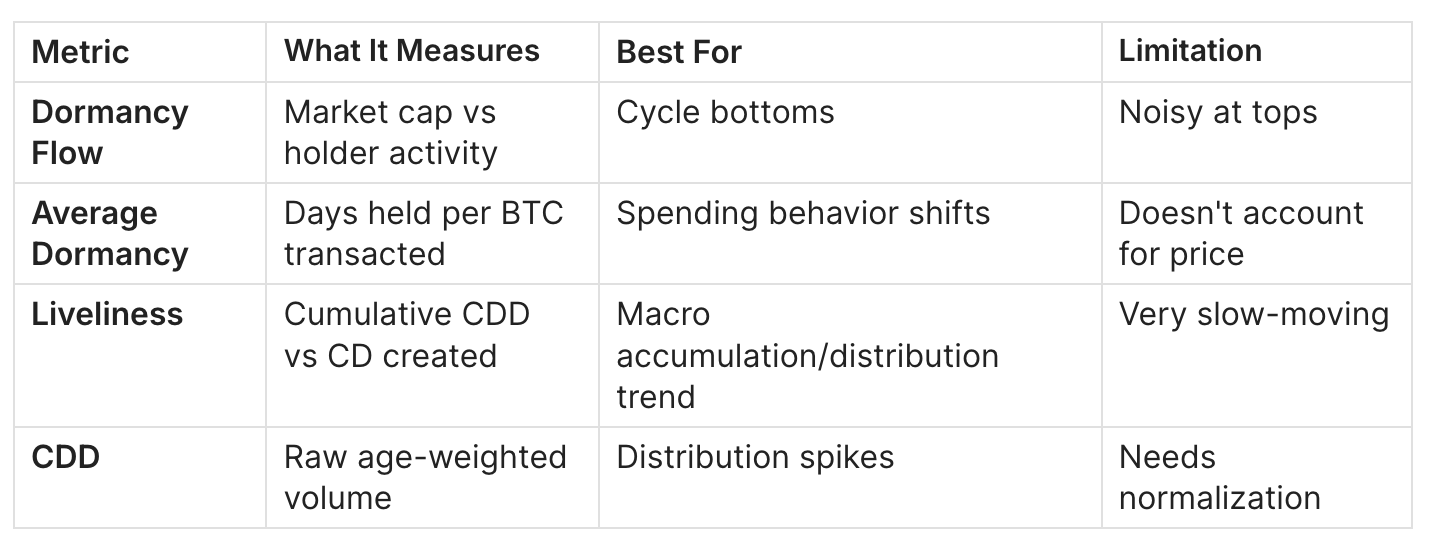Click the Average Dormancy row label
The height and width of the screenshot is (542, 1438).
(109, 233)
